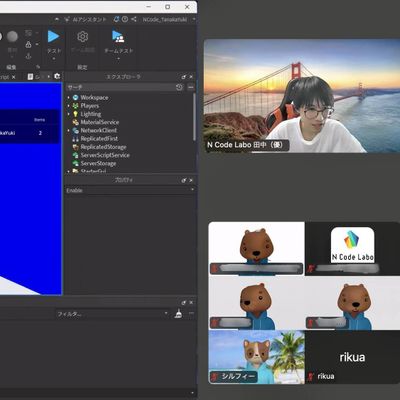Open the properties filter dropdown arrow

(x=192, y=190)
